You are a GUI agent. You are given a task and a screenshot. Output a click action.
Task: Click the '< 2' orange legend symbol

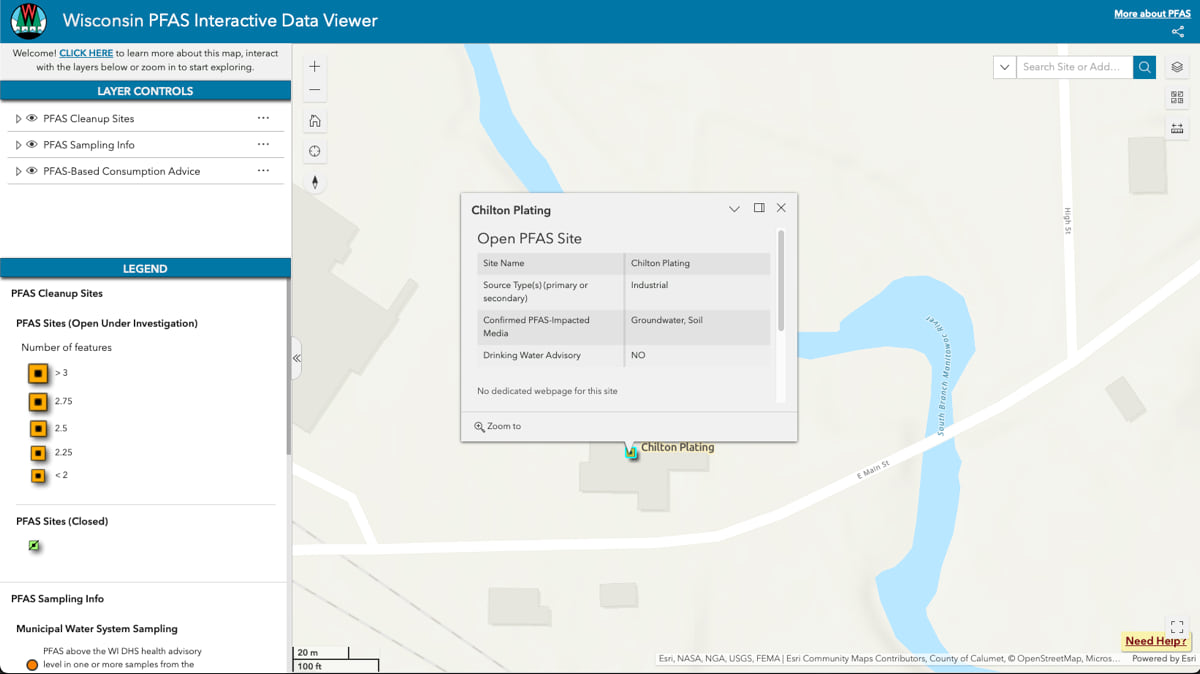38,476
